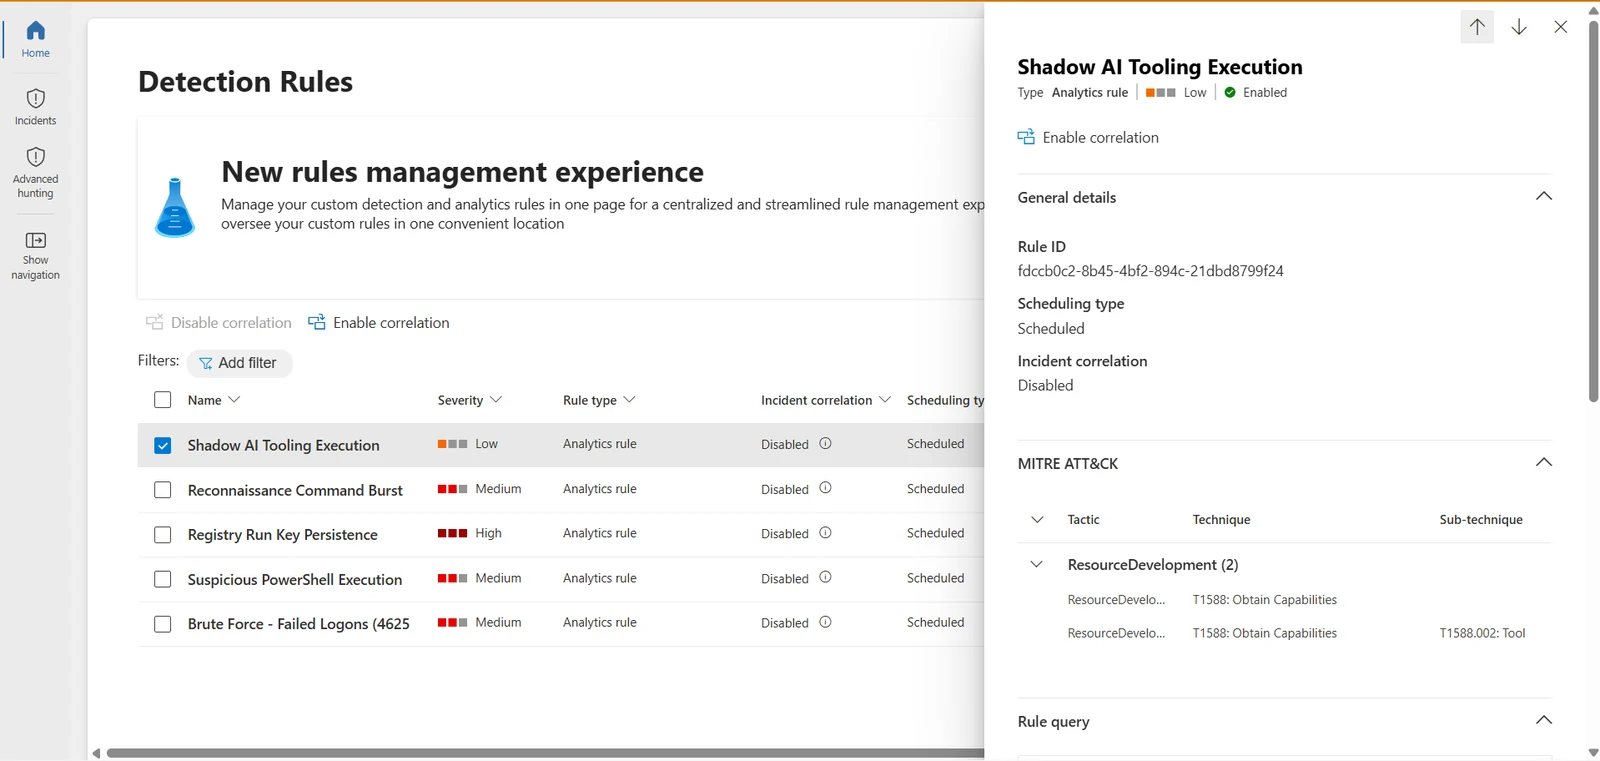
Task: Collapse the Rule query section
Action: 1544,720
